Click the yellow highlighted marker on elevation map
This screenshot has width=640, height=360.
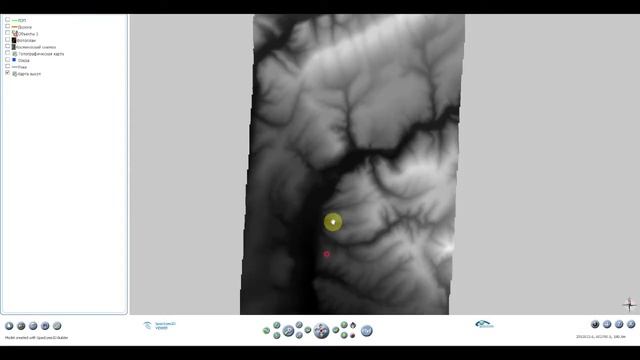pos(333,222)
